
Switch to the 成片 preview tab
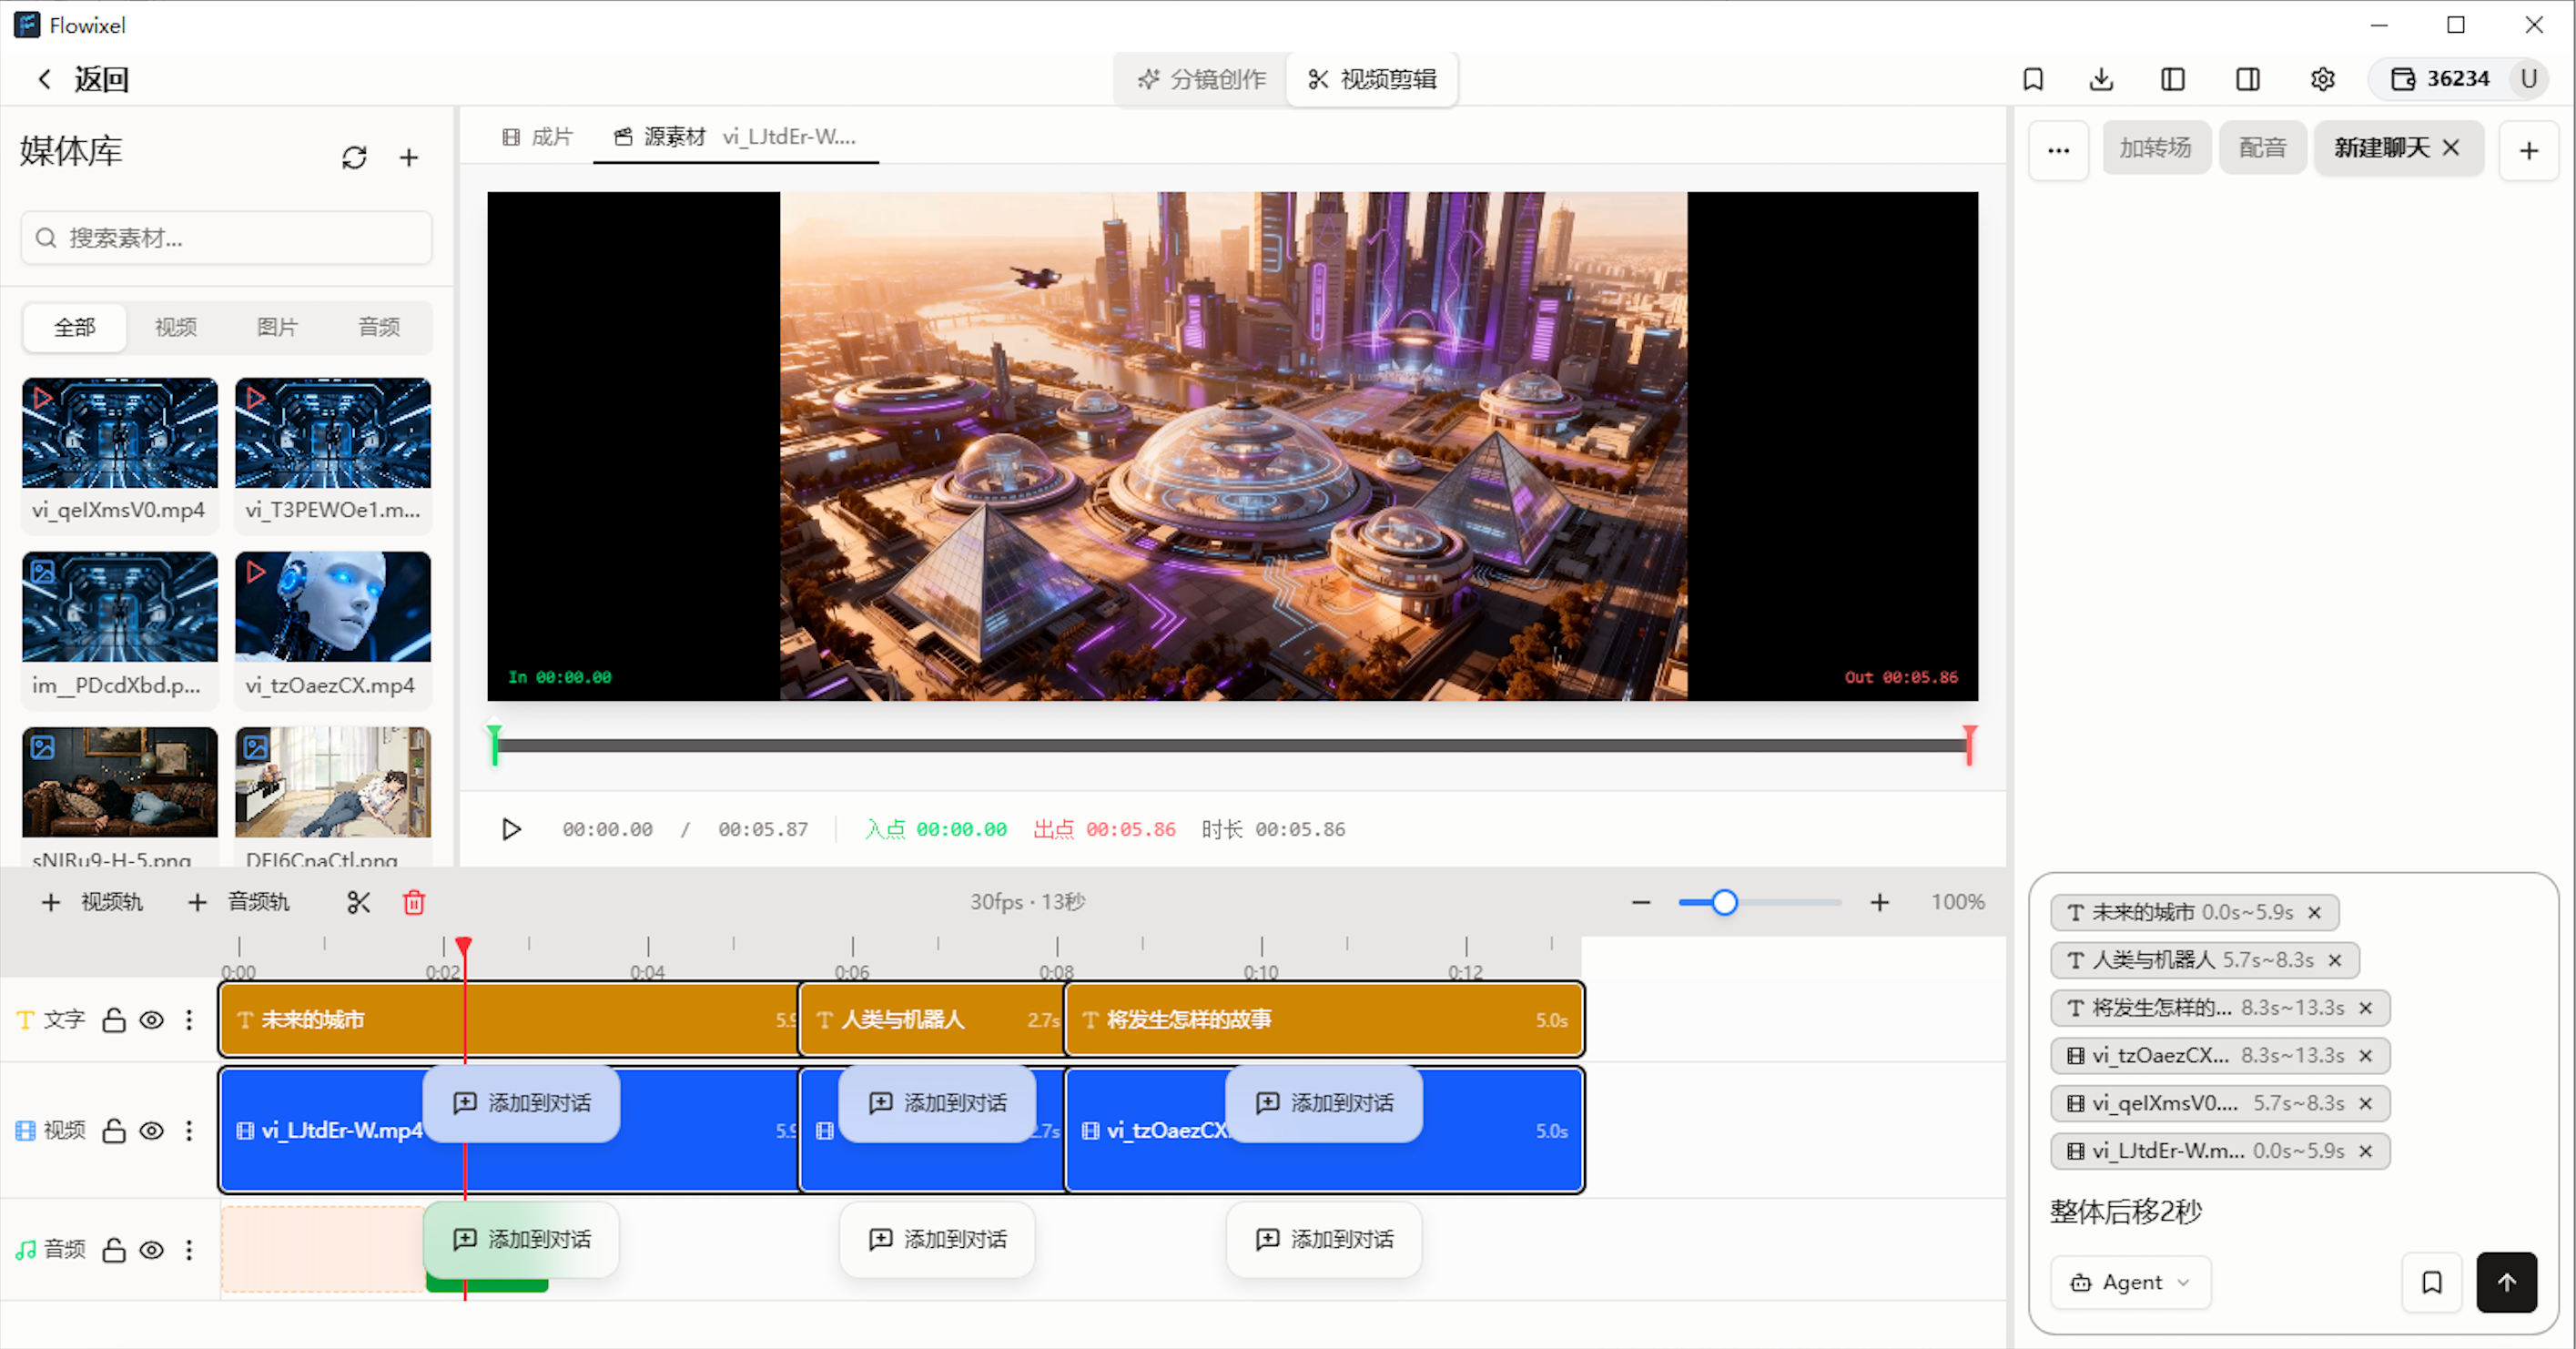click(x=538, y=137)
